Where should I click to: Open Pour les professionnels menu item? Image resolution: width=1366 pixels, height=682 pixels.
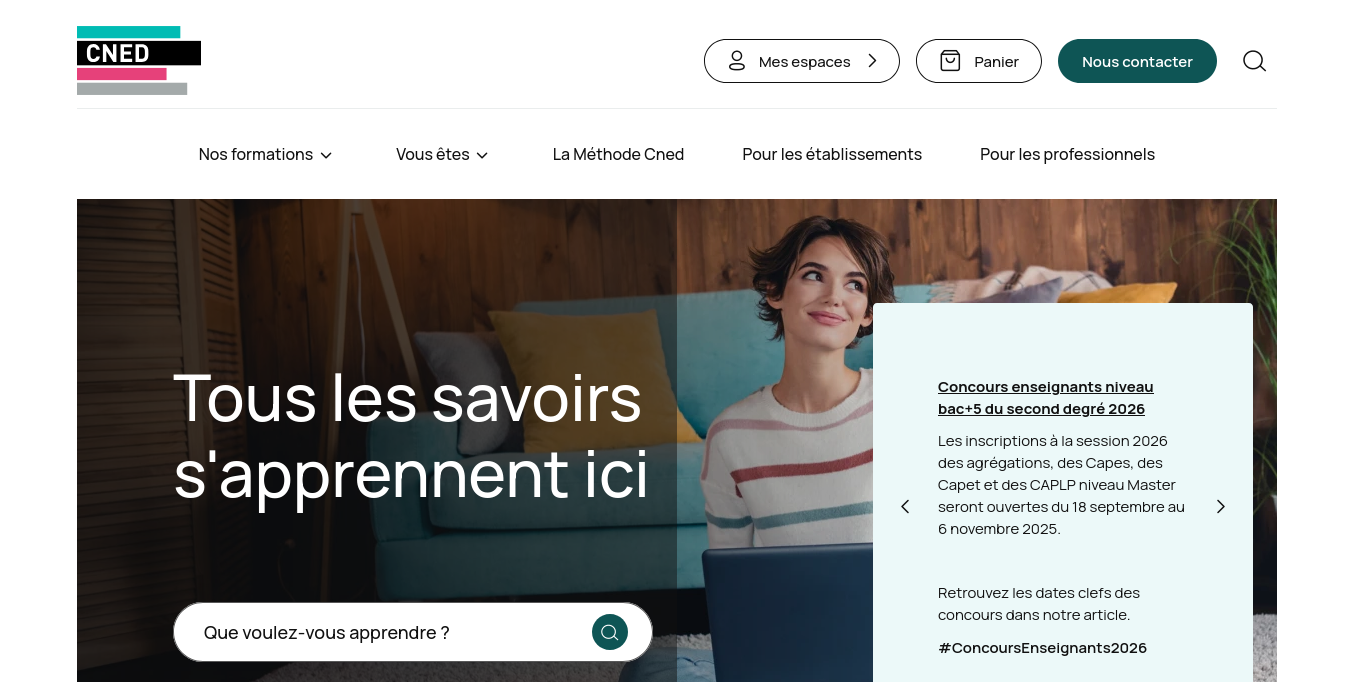pos(1067,154)
